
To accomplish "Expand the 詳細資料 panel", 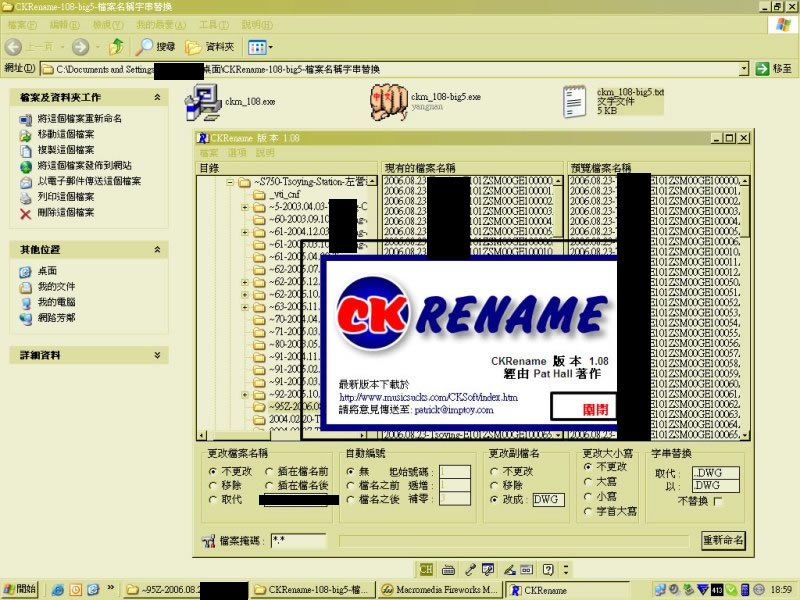I will 157,355.
